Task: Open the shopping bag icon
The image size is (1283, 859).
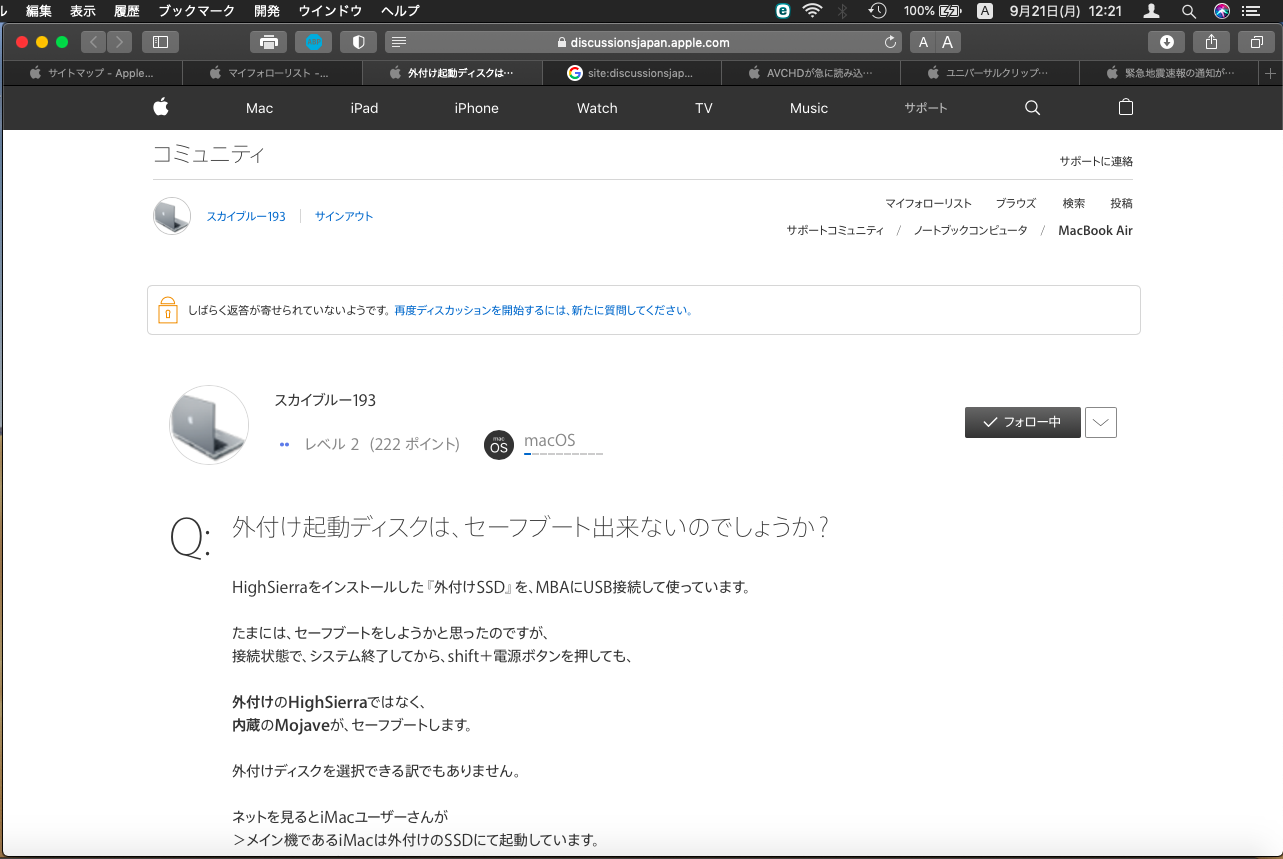Action: (x=1125, y=108)
